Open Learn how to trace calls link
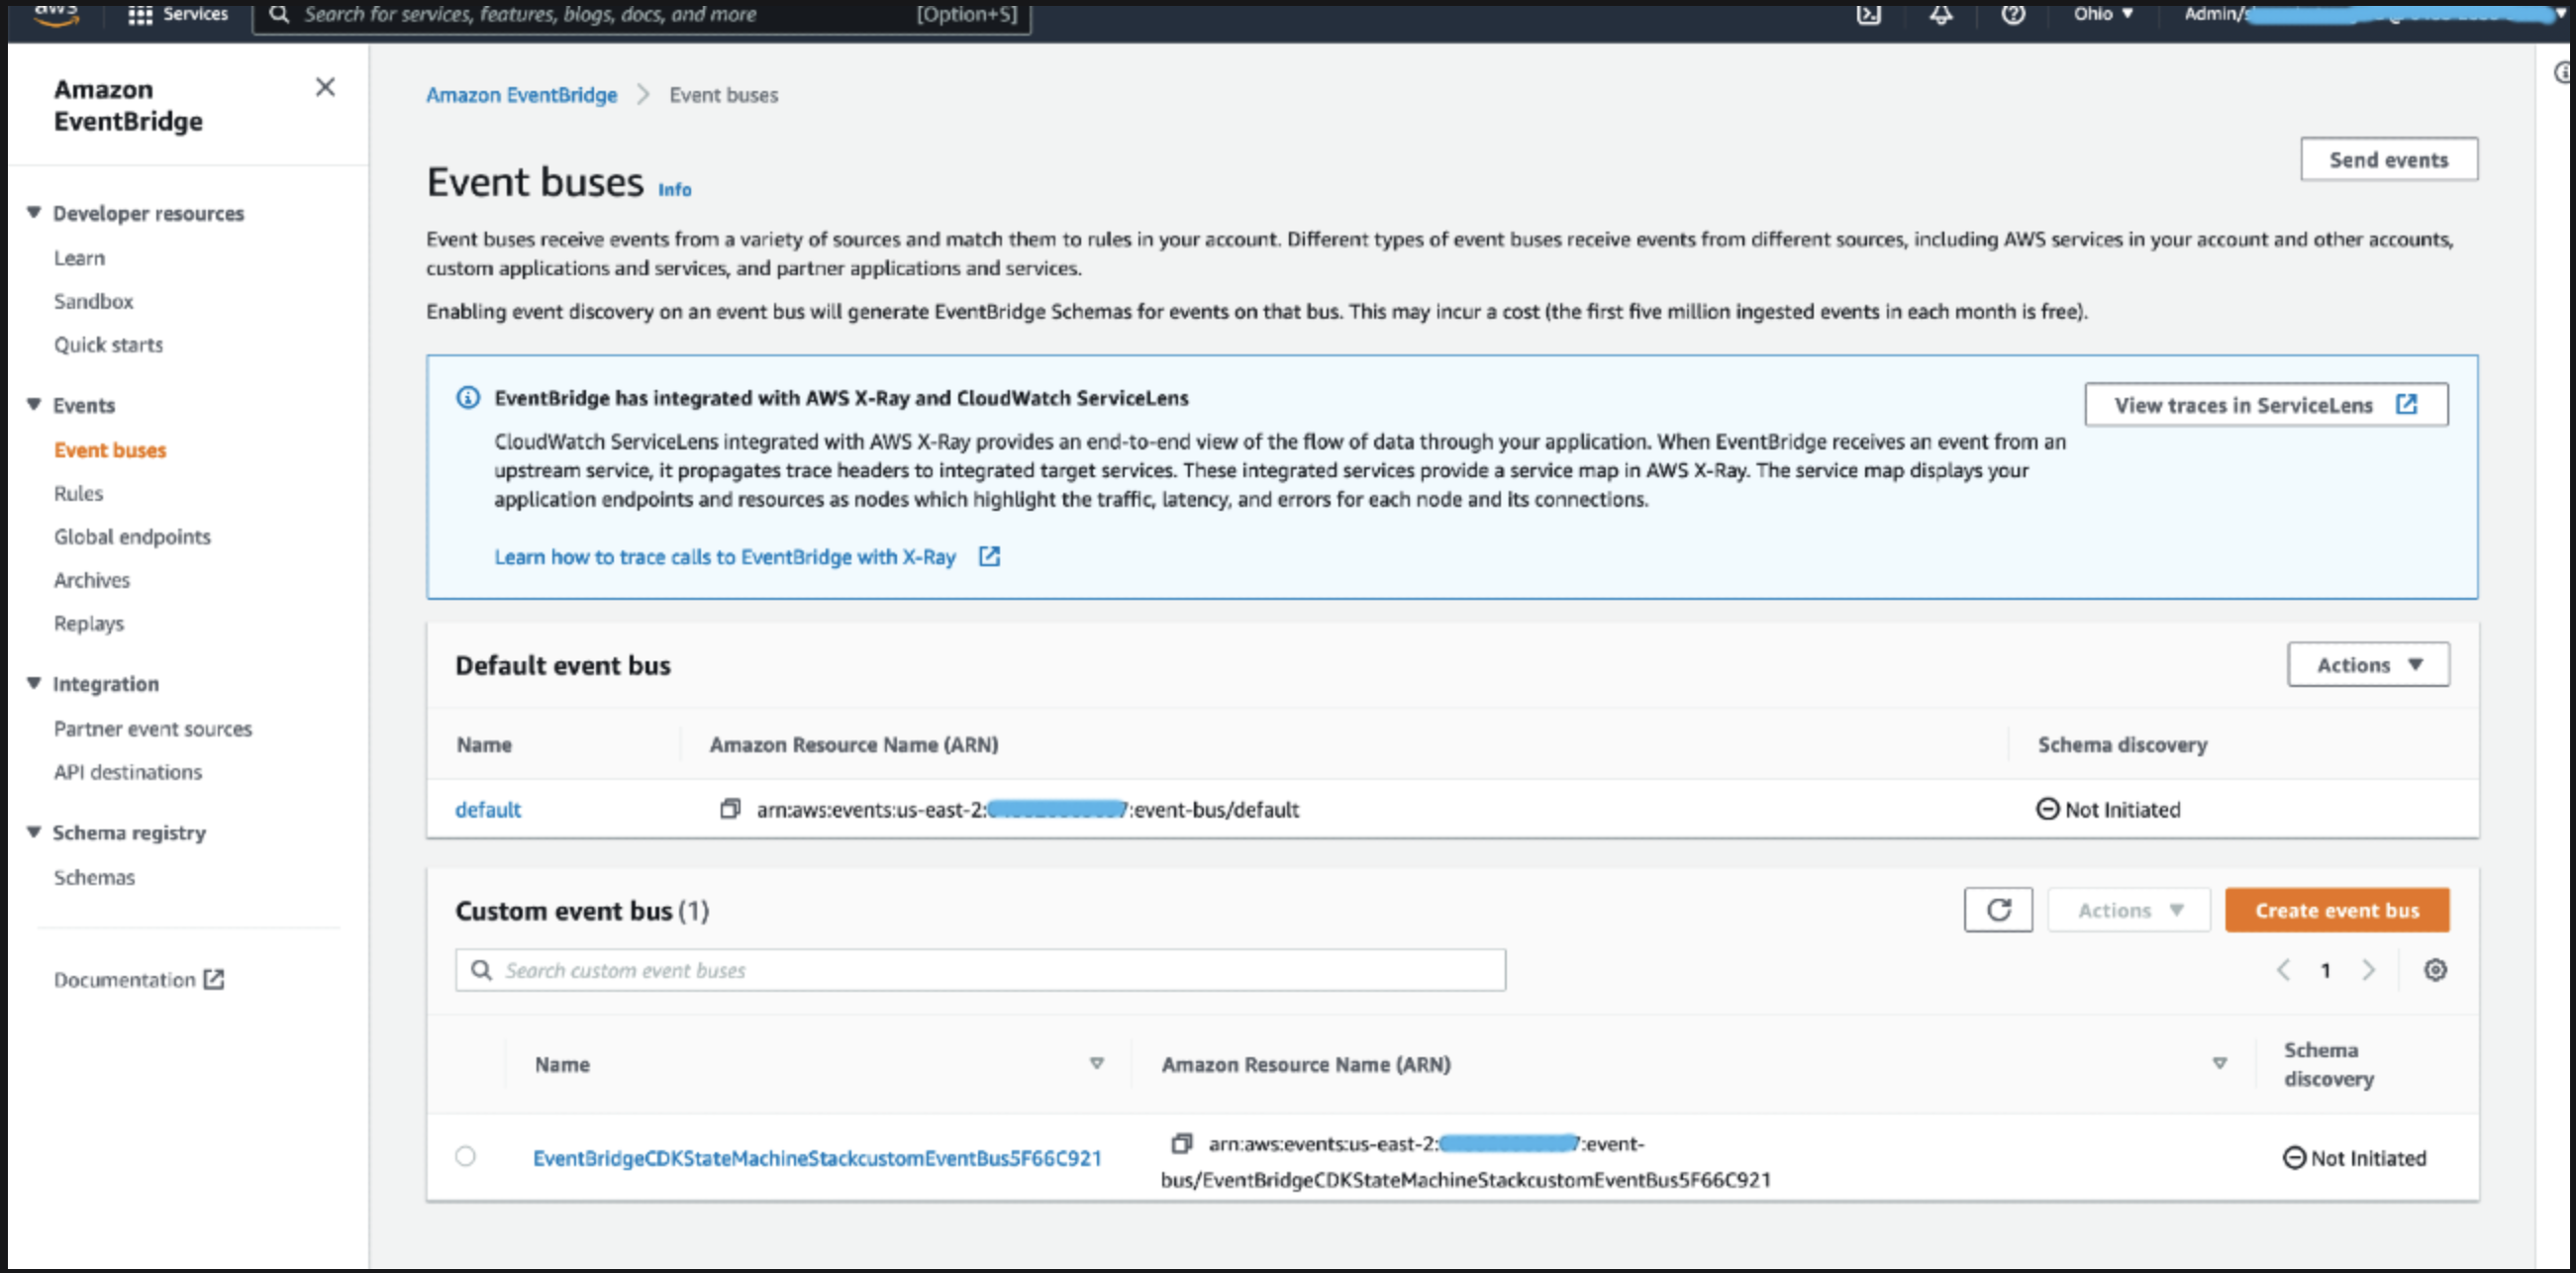The image size is (2576, 1273). click(x=725, y=556)
